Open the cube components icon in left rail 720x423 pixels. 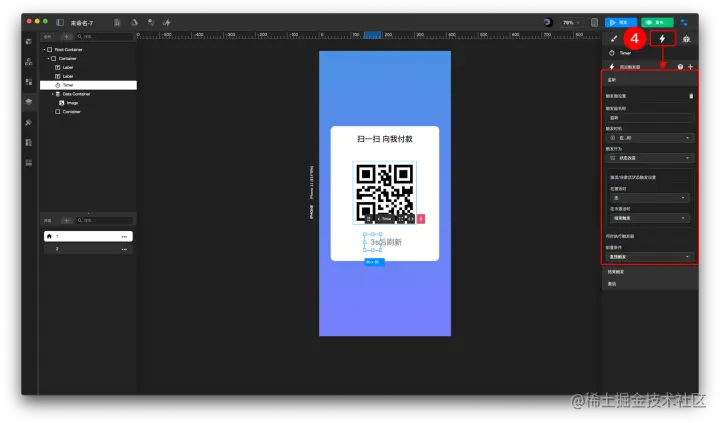click(29, 41)
